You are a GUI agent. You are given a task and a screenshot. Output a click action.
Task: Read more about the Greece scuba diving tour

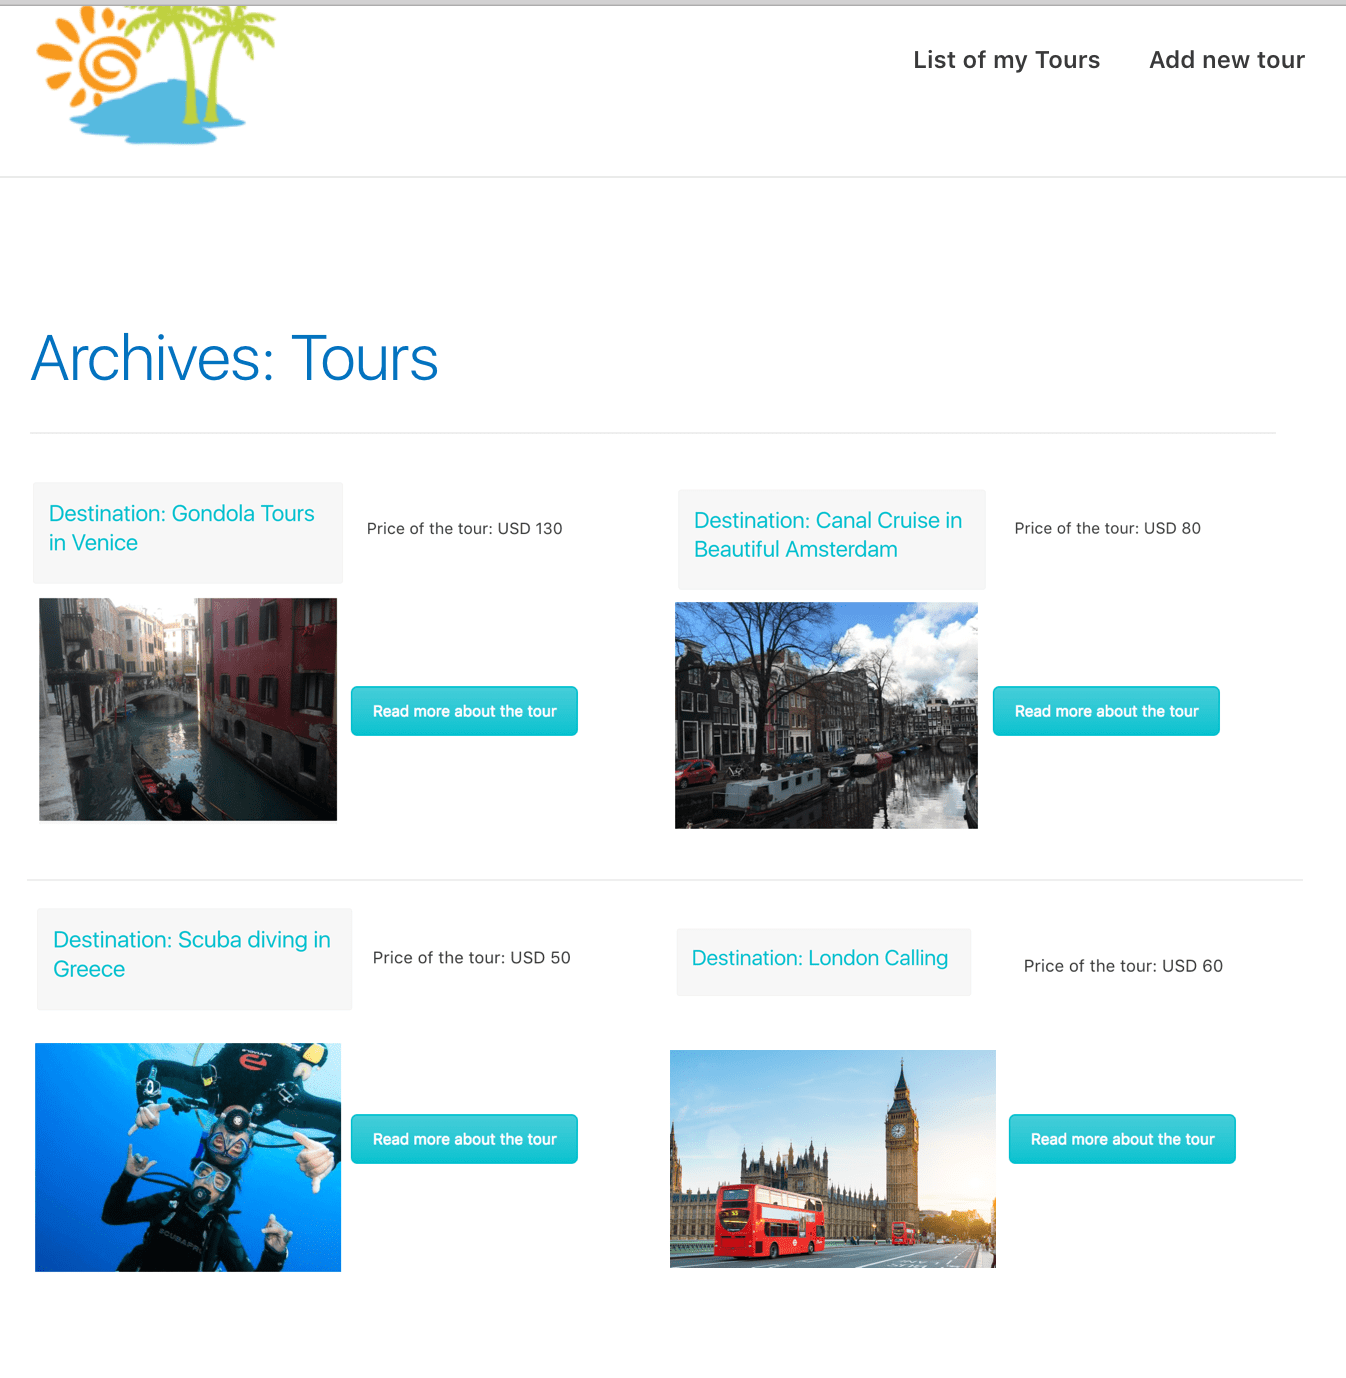464,1139
